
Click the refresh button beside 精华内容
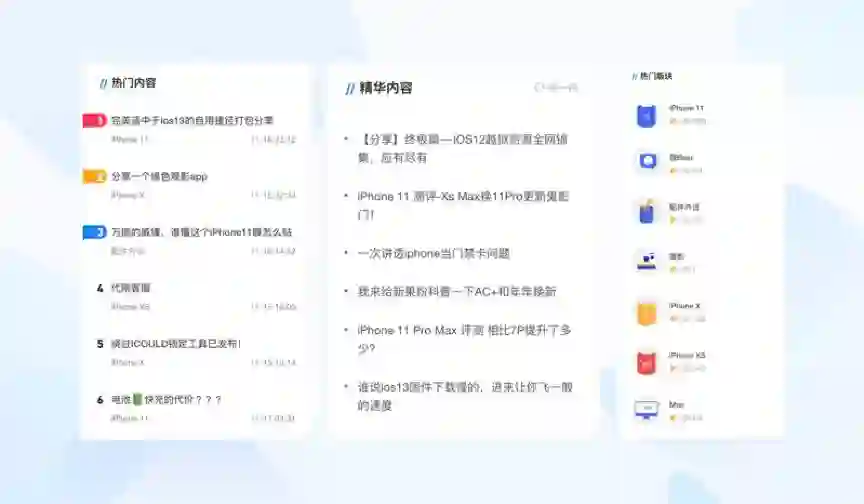pyautogui.click(x=556, y=87)
